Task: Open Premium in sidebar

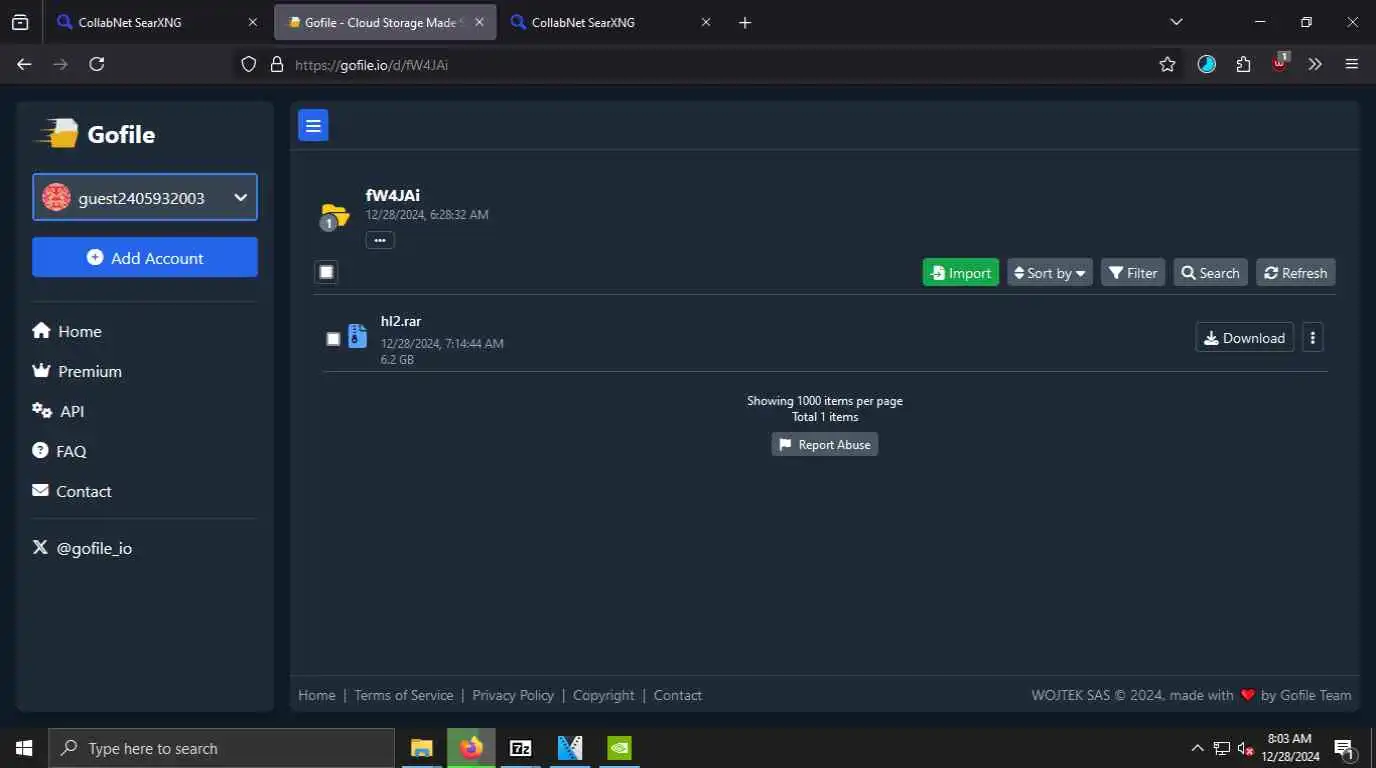Action: point(77,371)
